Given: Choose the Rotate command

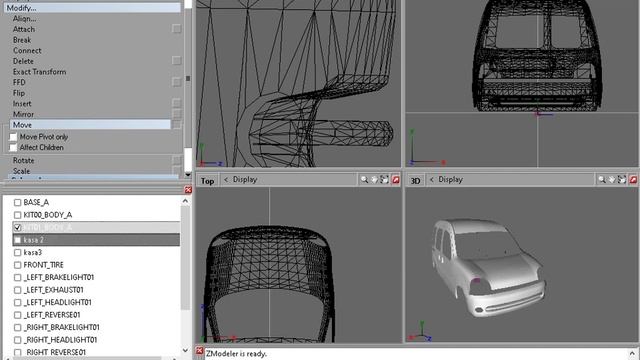Looking at the screenshot, I should (23, 160).
